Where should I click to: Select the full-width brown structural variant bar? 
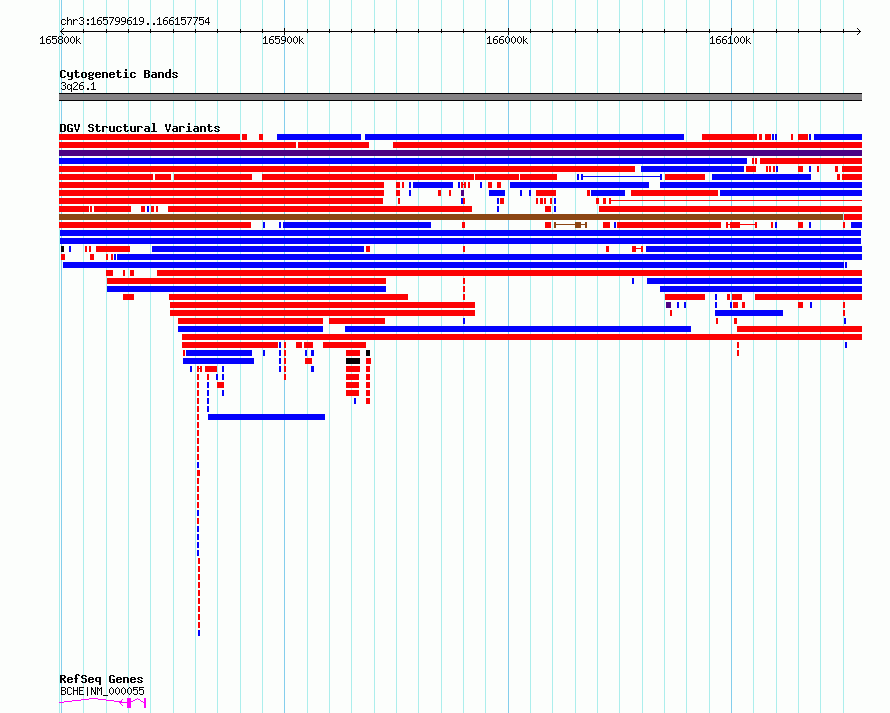pyautogui.click(x=451, y=217)
